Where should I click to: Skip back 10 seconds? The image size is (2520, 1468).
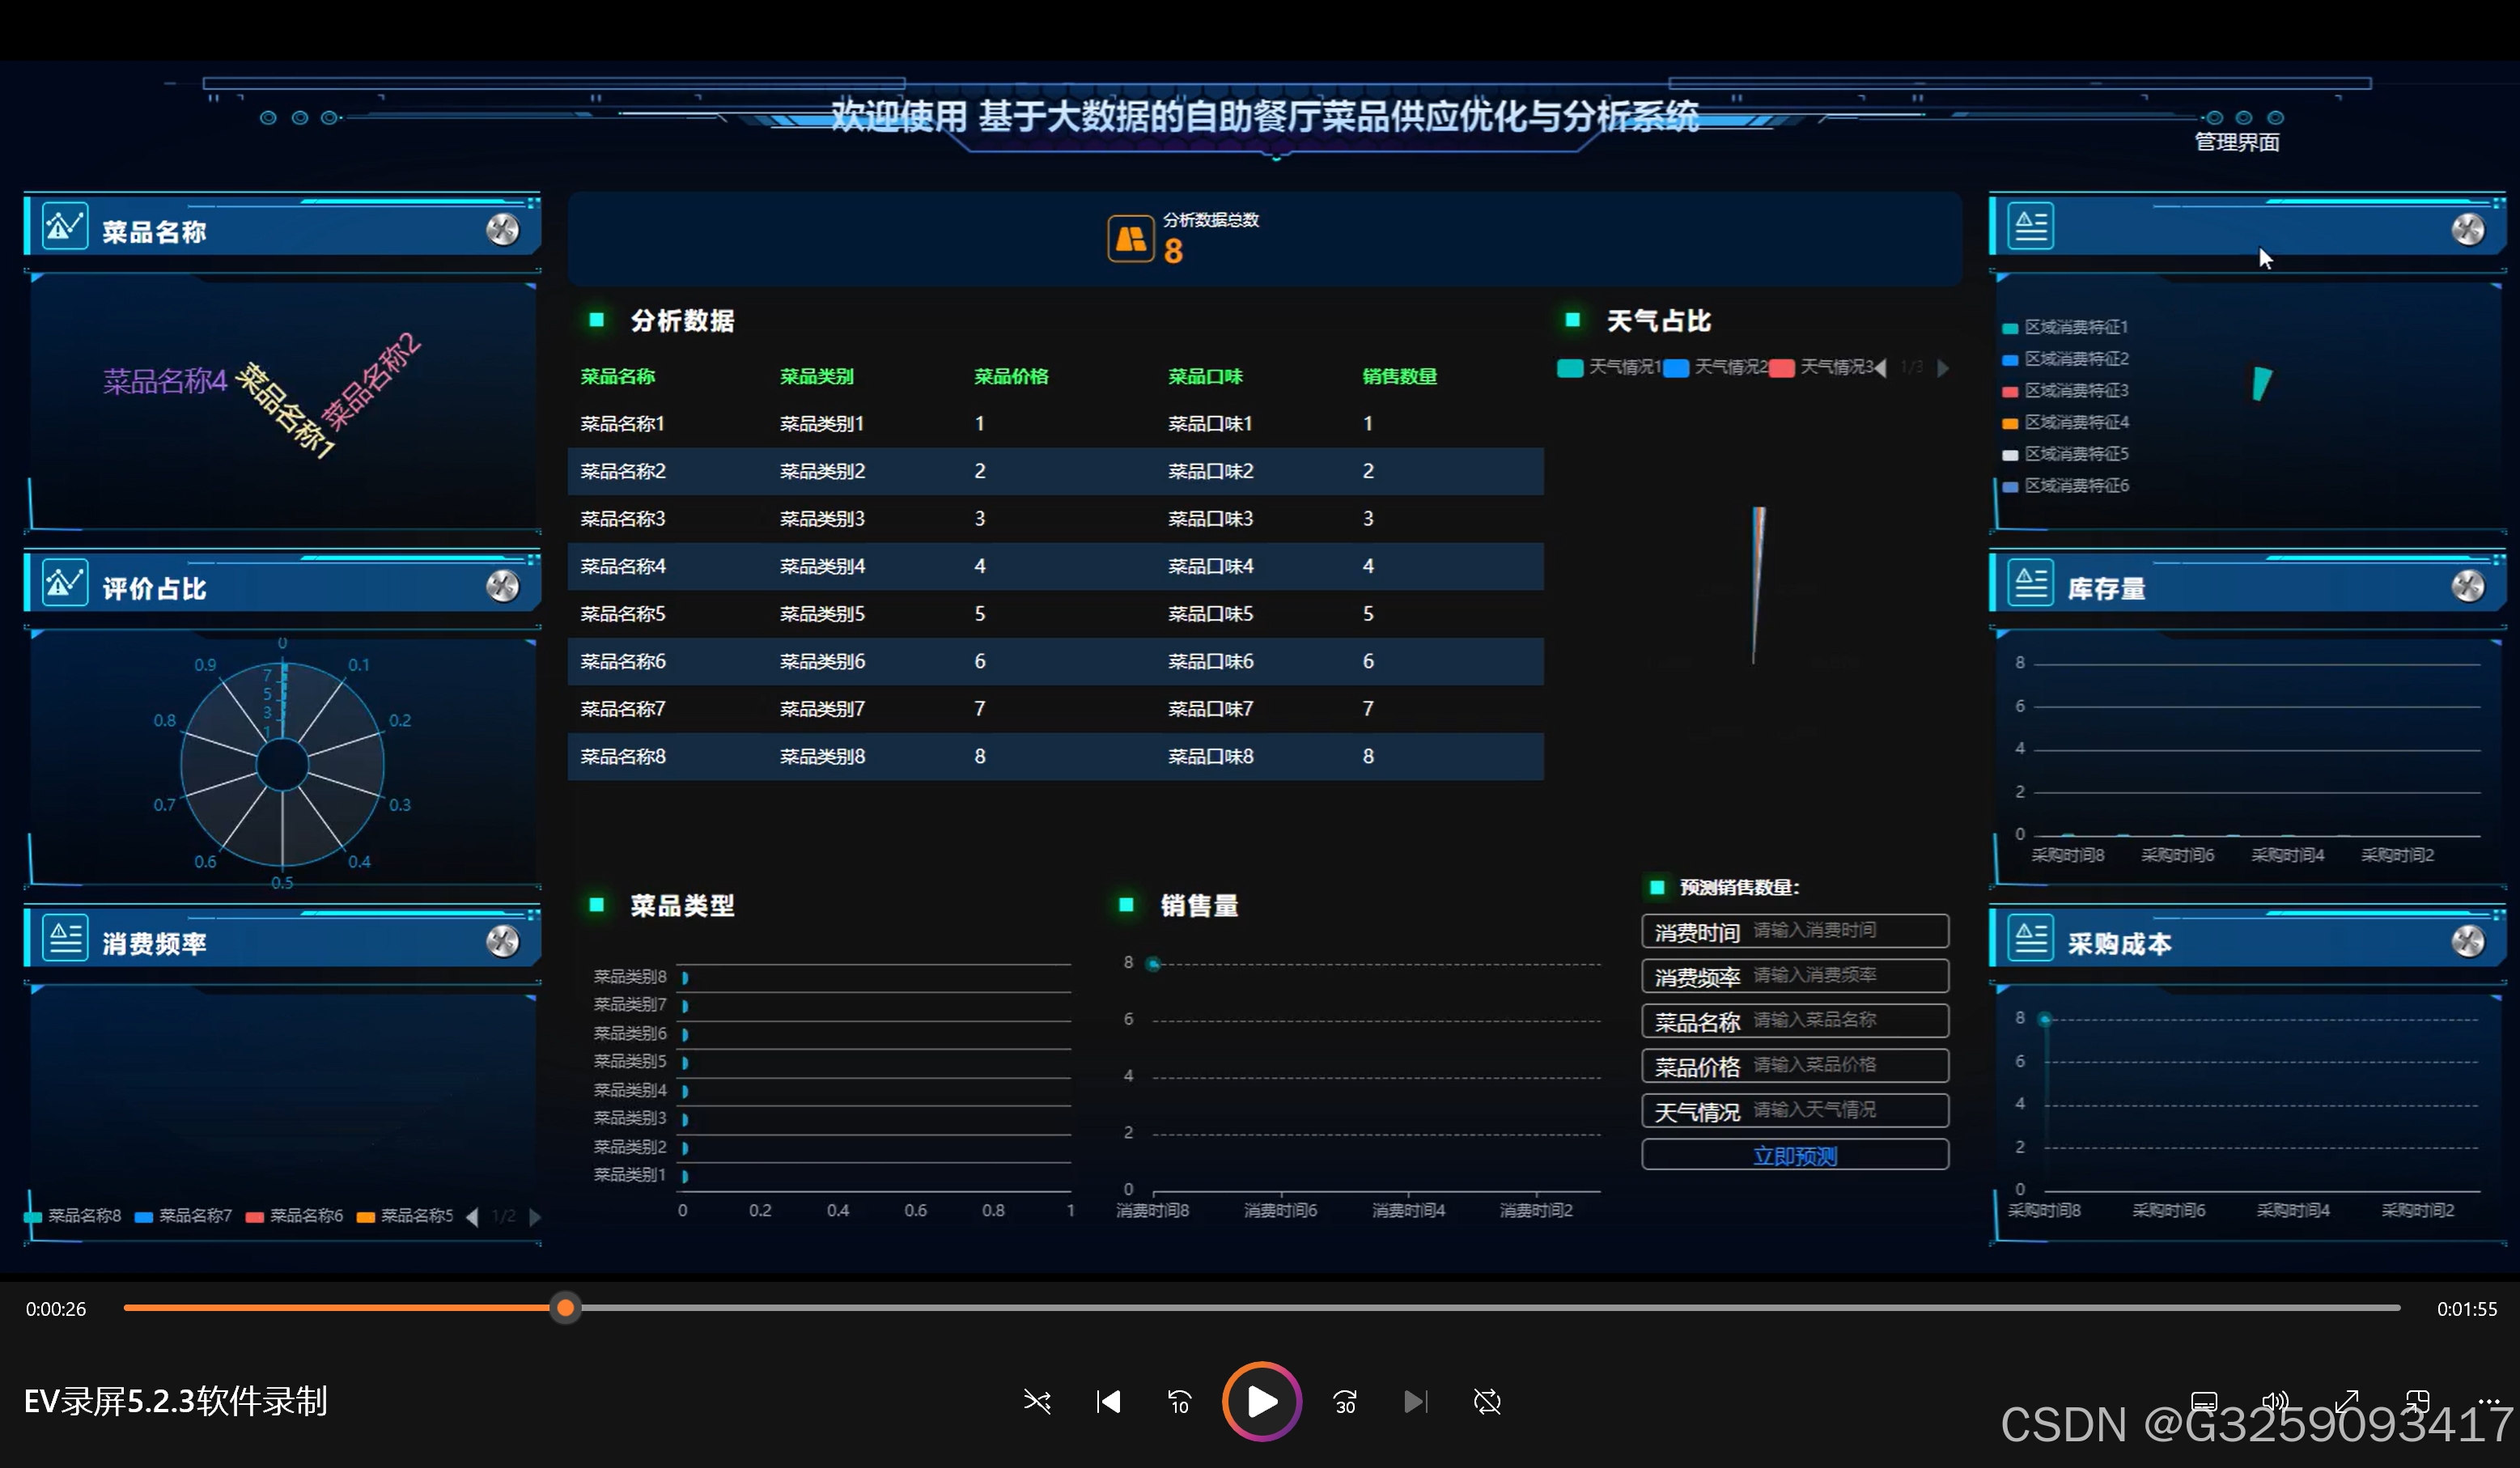(x=1180, y=1402)
